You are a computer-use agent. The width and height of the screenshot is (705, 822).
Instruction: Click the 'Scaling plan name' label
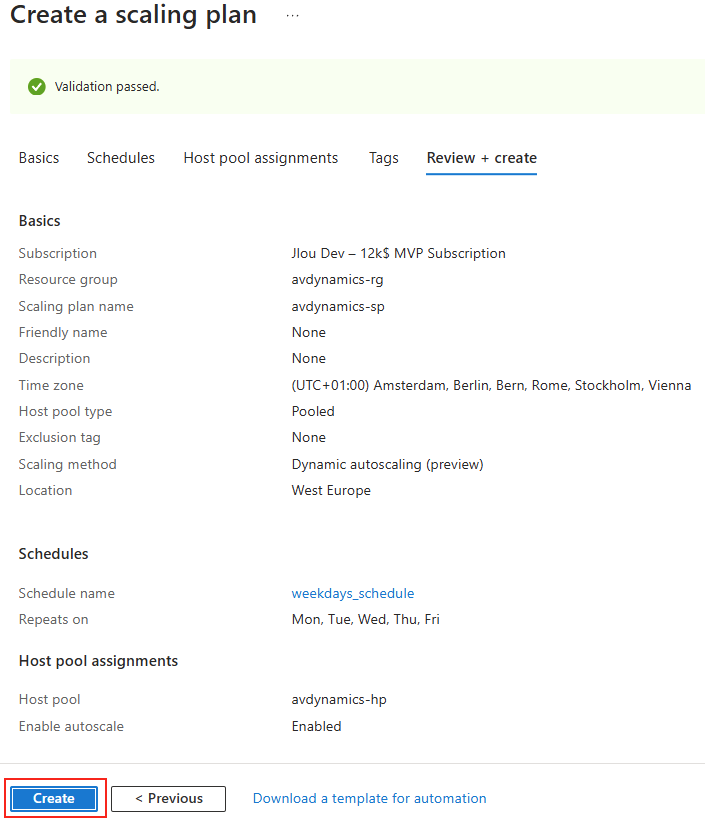click(76, 306)
